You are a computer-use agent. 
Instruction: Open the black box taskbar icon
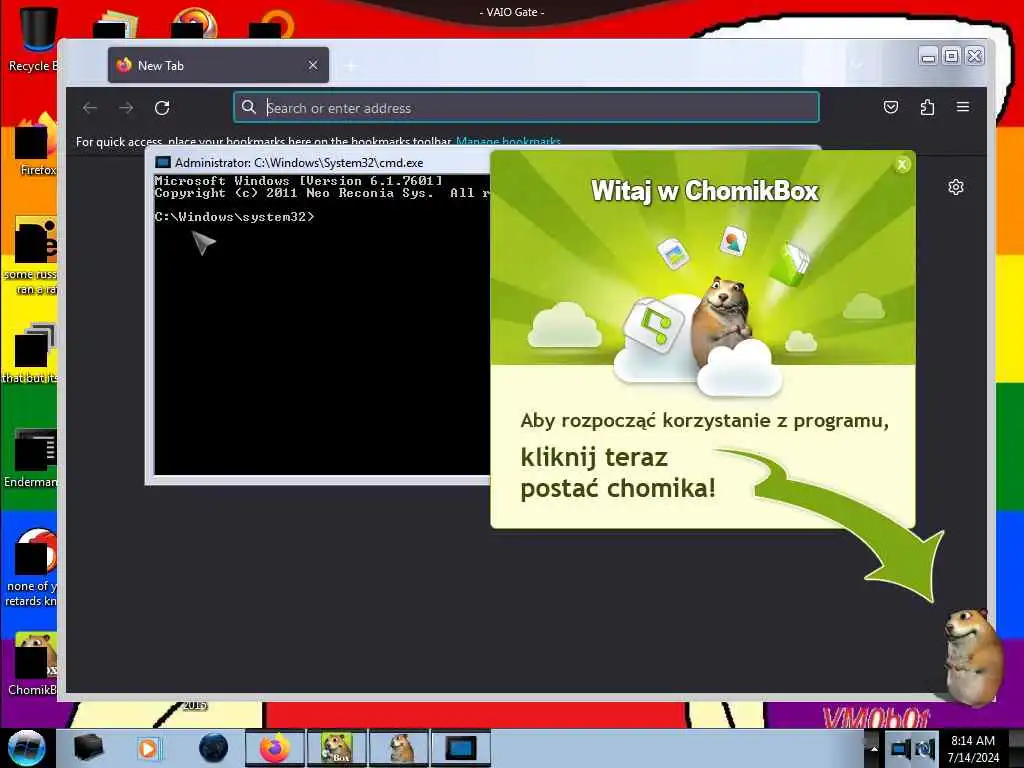point(89,748)
